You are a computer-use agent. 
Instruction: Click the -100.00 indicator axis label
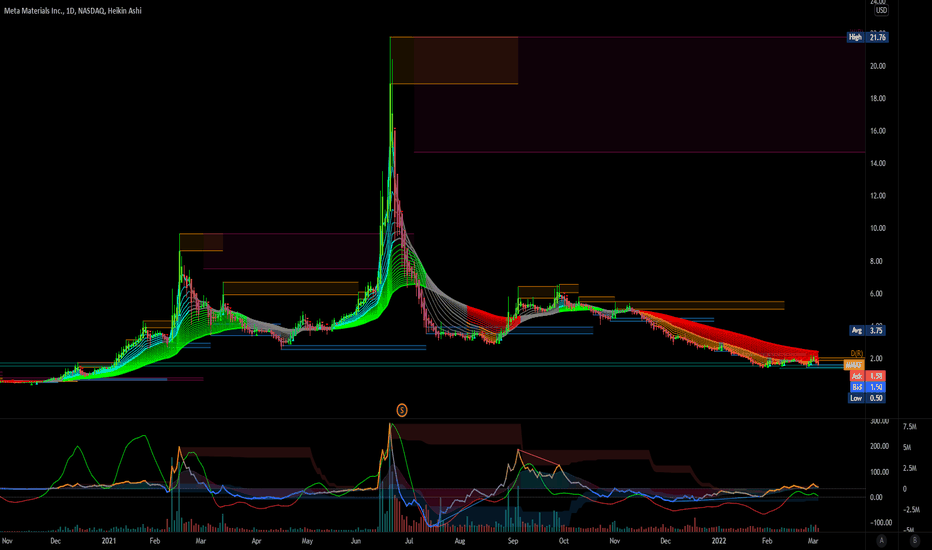click(881, 523)
